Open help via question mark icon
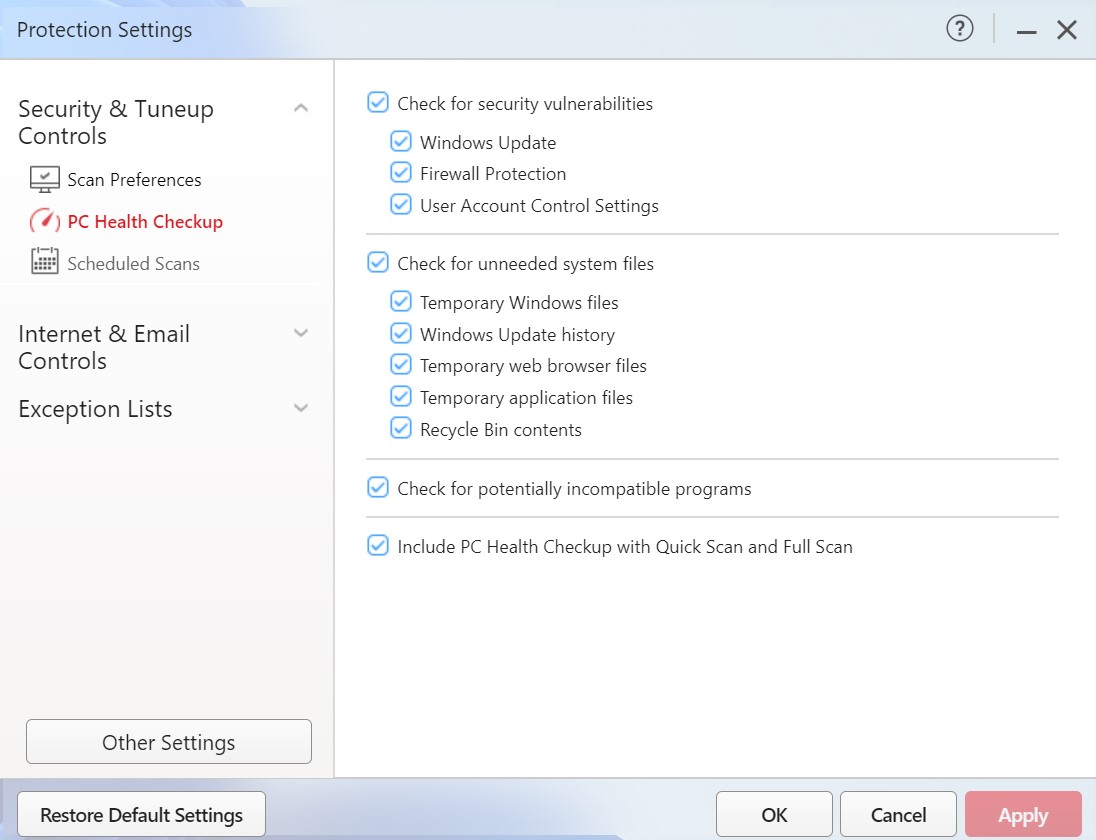 click(959, 30)
